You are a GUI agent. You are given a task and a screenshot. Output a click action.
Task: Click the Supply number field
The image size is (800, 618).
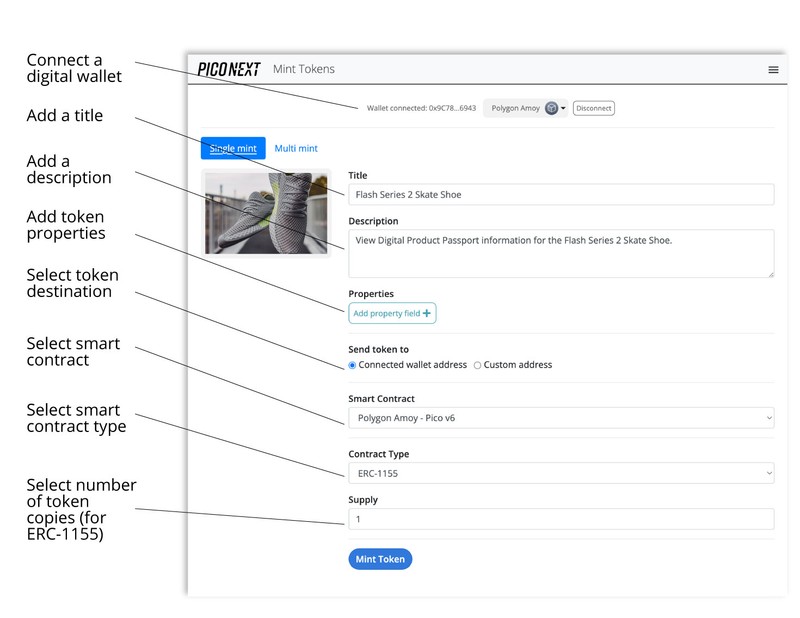[560, 519]
